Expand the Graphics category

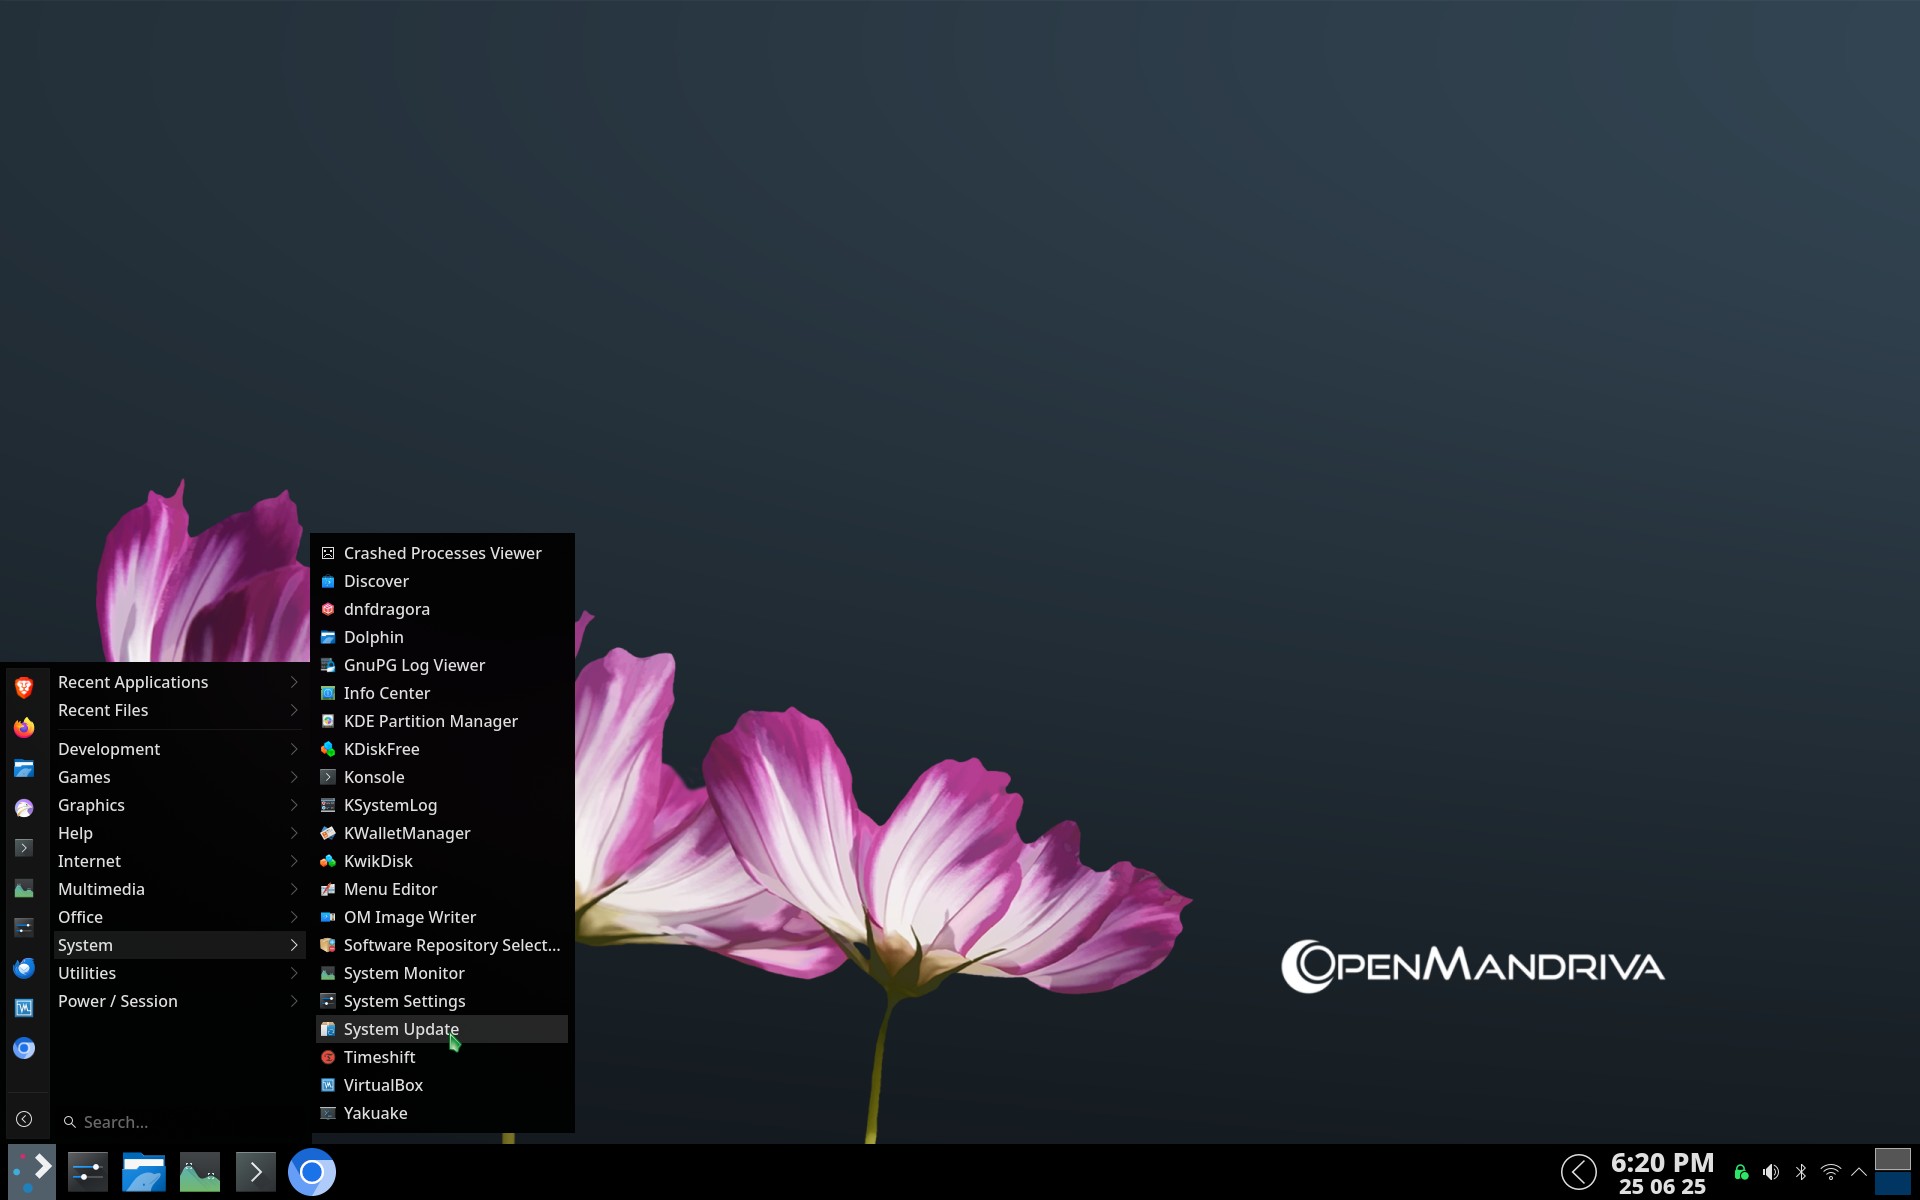tap(180, 805)
